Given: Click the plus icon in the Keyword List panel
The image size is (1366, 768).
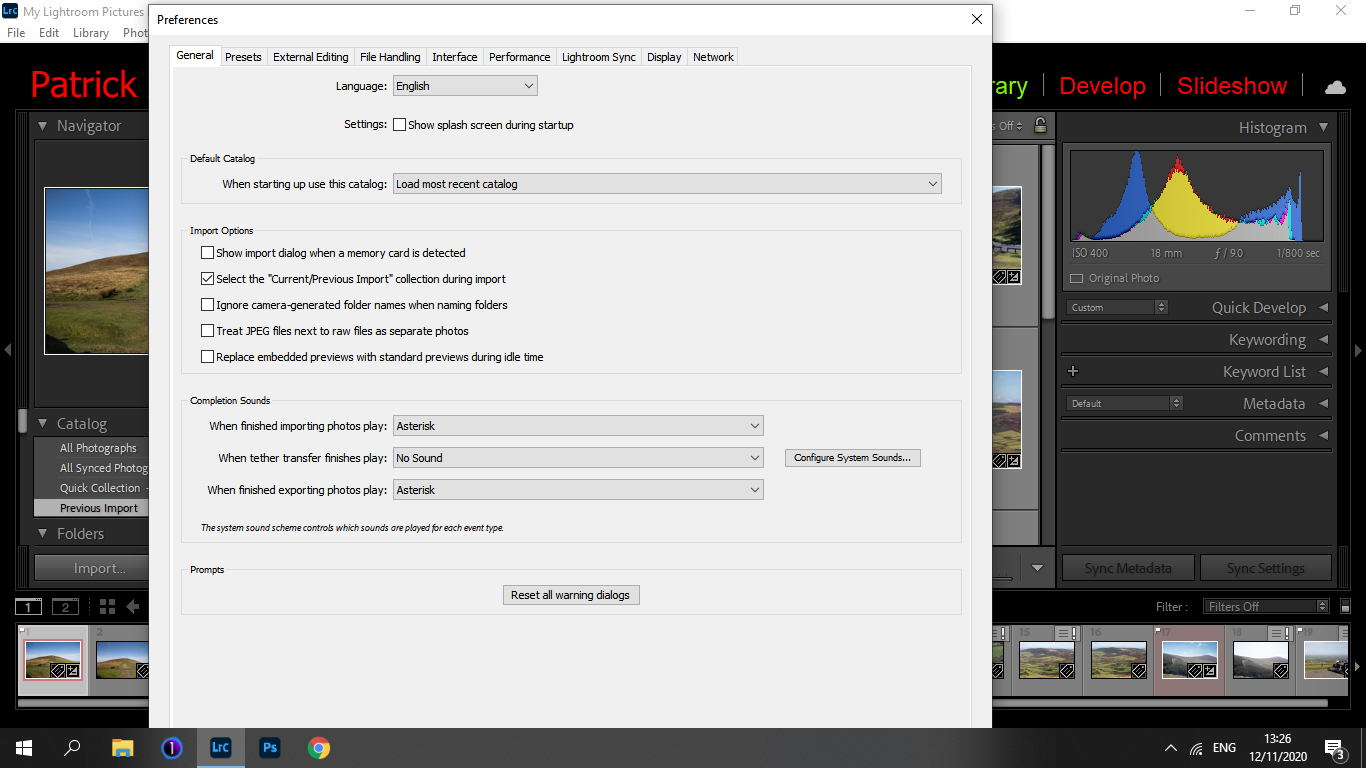Looking at the screenshot, I should [1072, 371].
